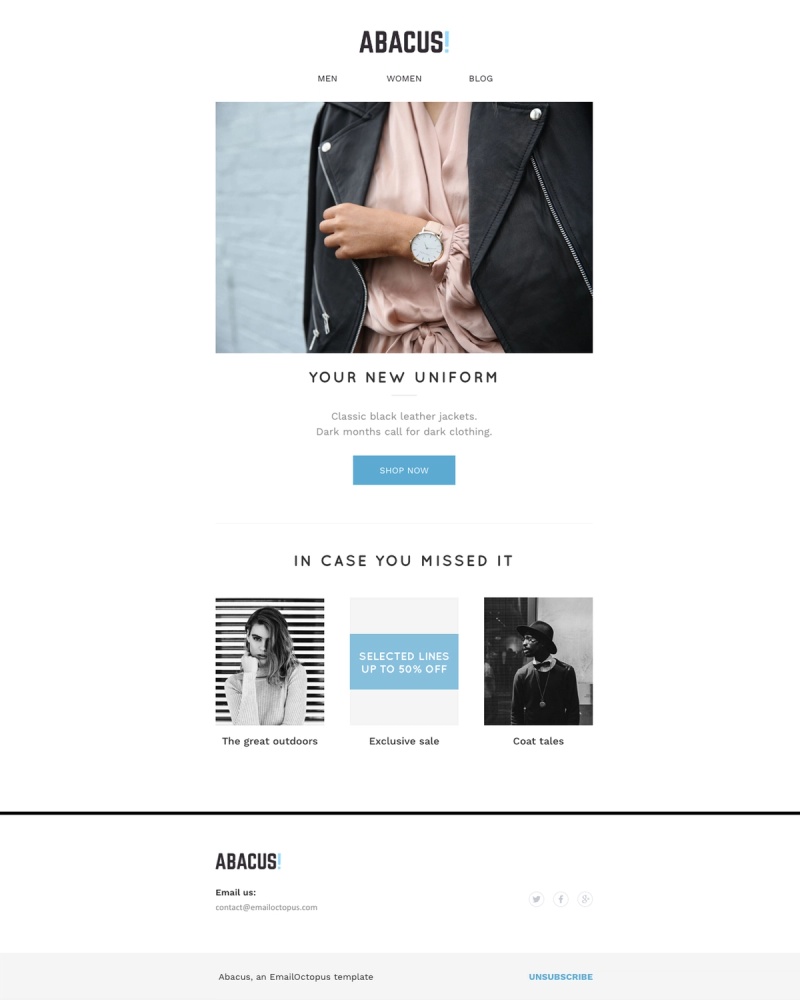Open the striped background woman photo
Viewport: 800px width, 1000px height.
coord(270,661)
